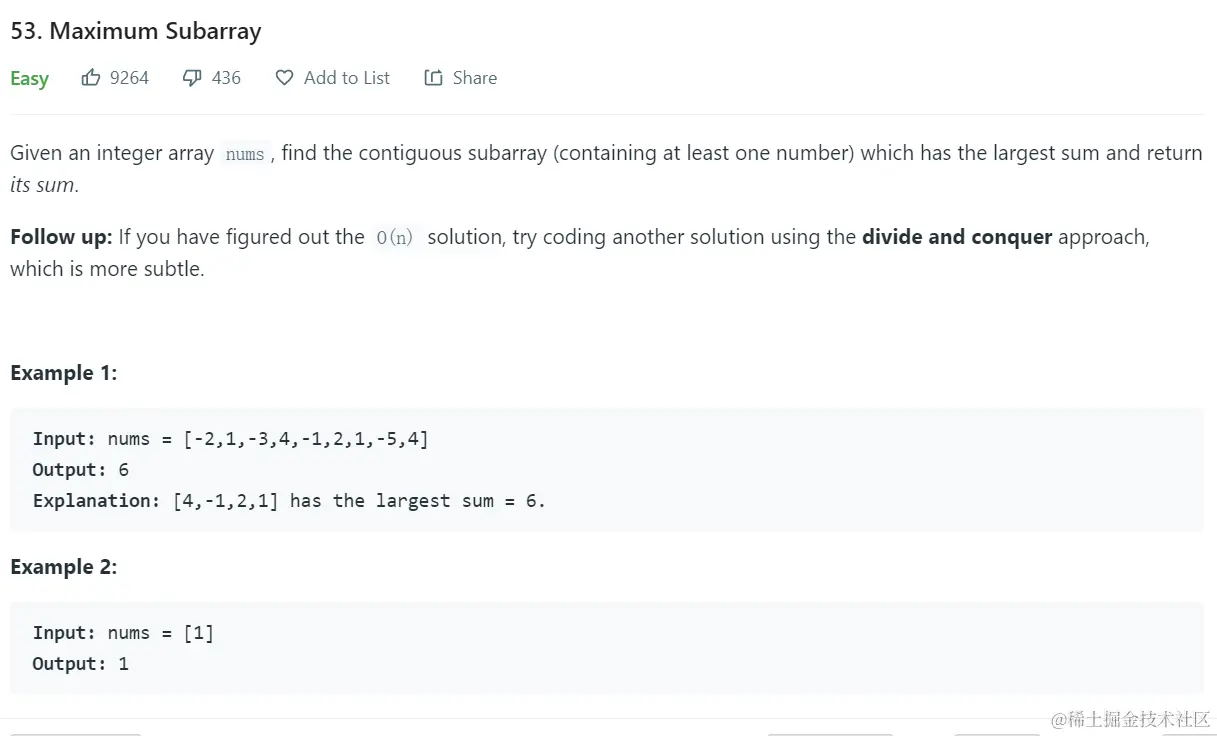
Task: Click the Share arrow icon
Action: (x=433, y=77)
